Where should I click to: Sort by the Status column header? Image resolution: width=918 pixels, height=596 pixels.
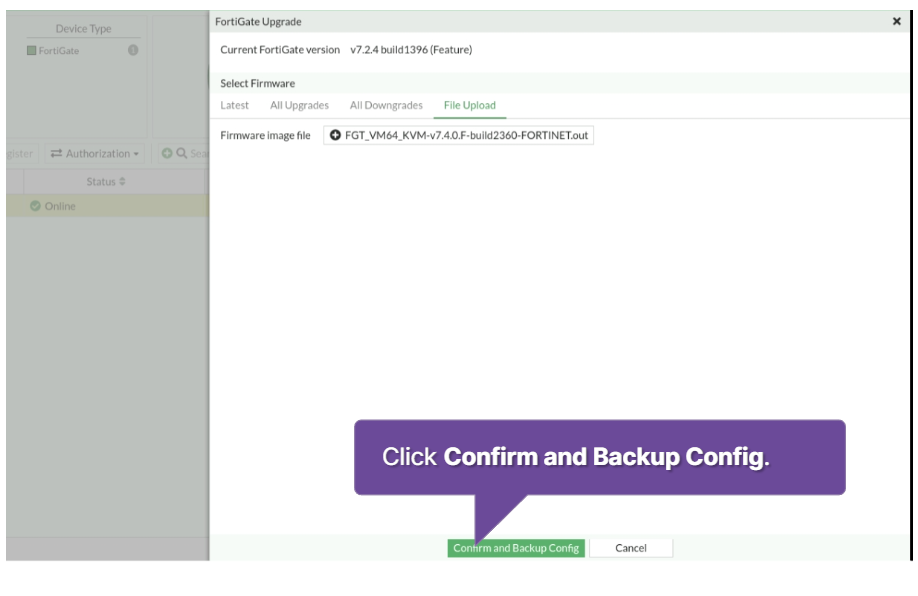click(x=105, y=181)
